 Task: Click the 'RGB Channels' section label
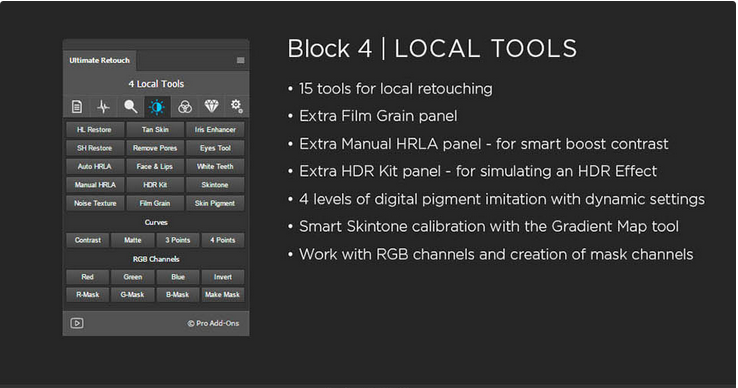tap(156, 259)
